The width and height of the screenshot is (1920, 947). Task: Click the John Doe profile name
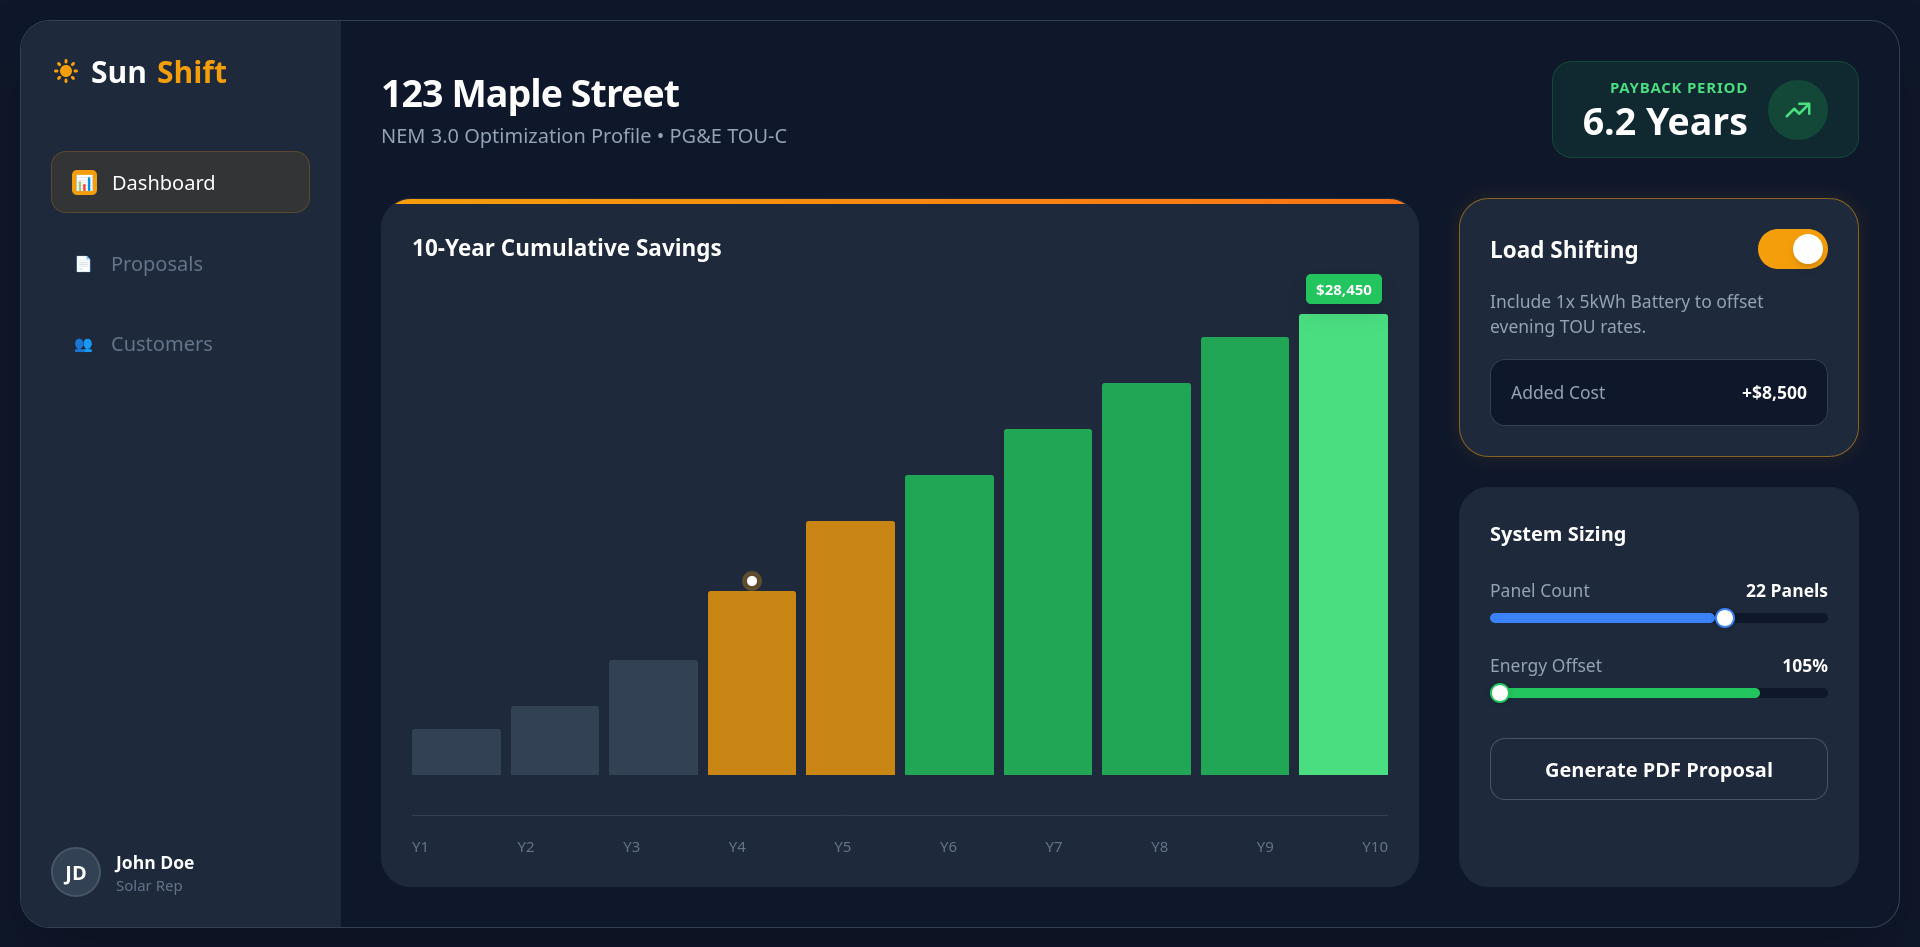(154, 863)
